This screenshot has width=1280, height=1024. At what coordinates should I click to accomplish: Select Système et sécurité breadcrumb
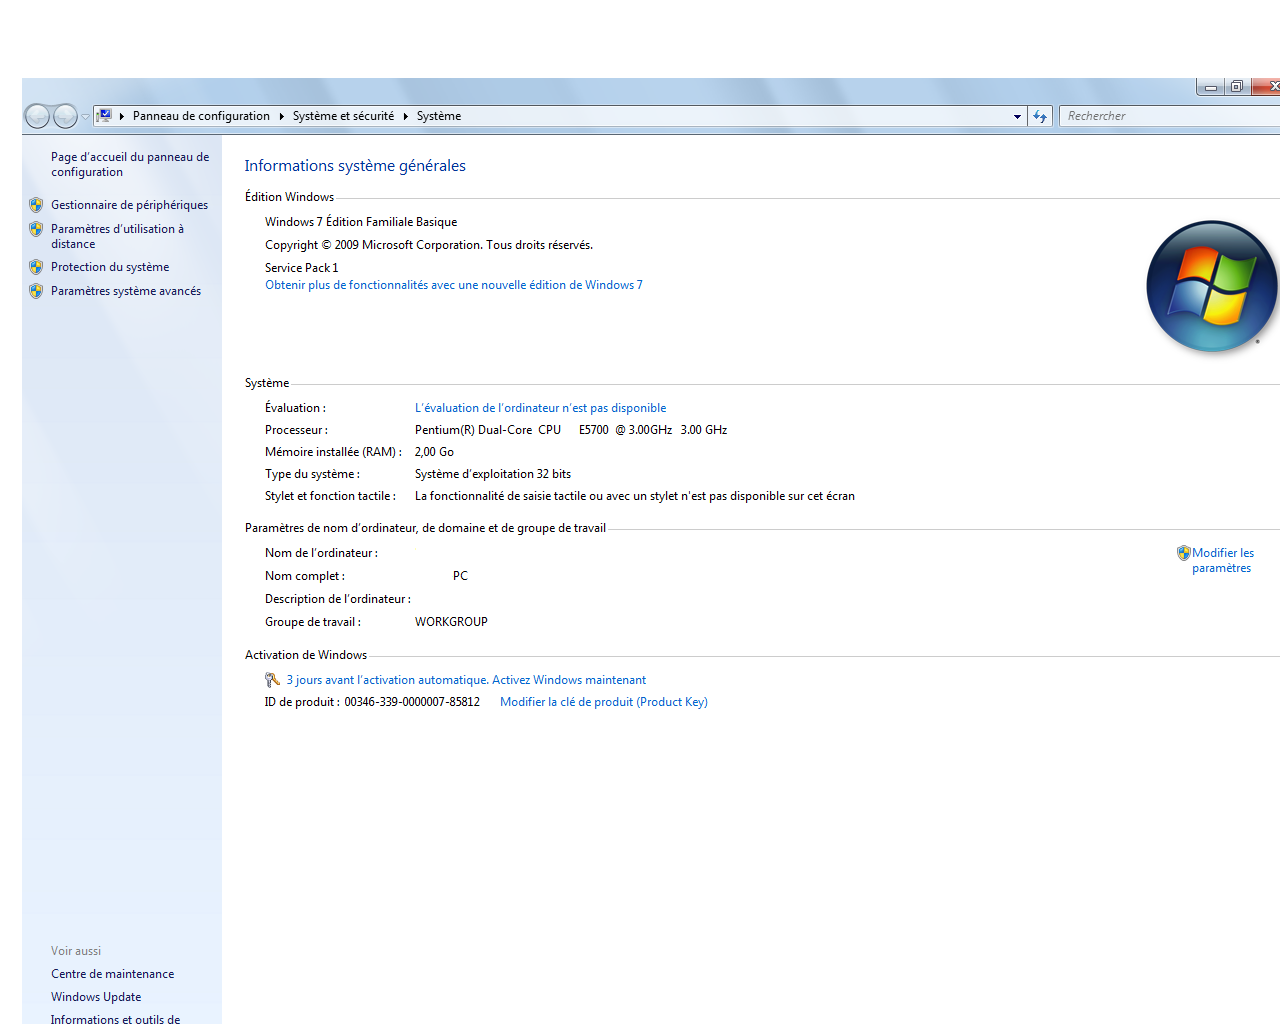click(343, 116)
